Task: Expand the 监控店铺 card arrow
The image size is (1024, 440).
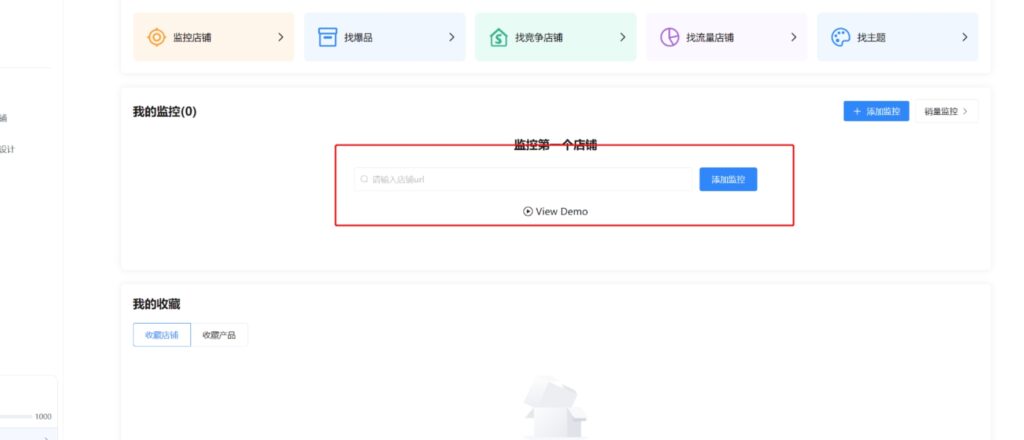Action: [x=281, y=37]
